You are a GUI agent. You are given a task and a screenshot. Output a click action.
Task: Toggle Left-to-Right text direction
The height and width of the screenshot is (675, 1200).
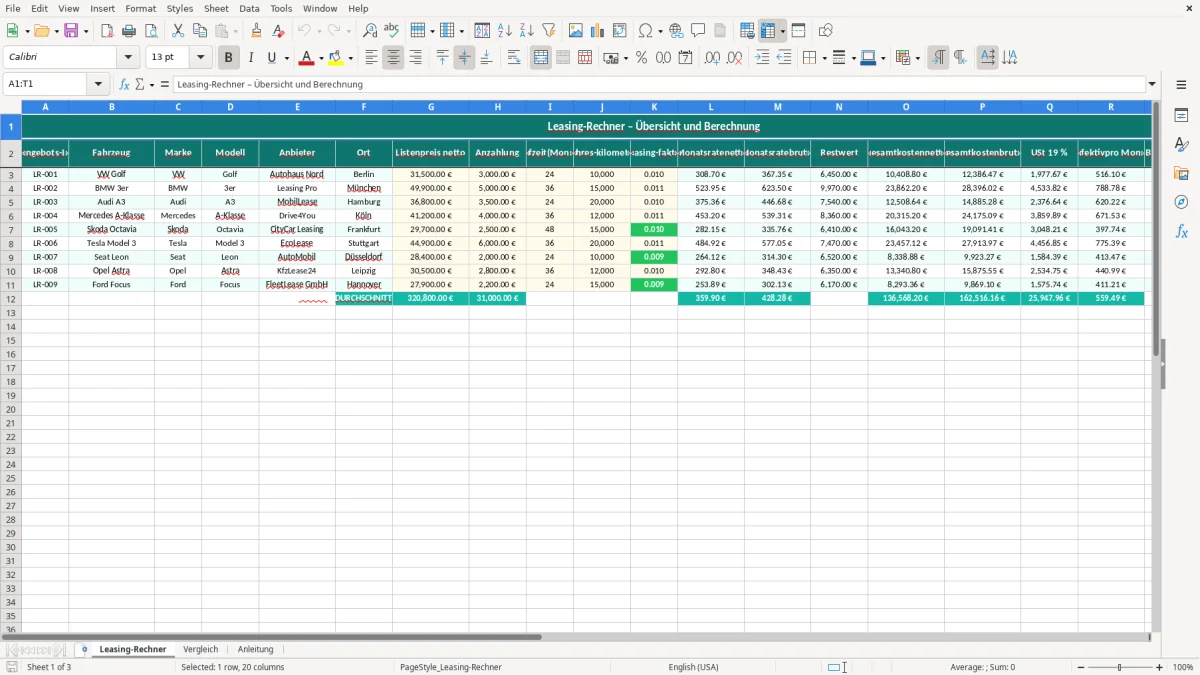(x=938, y=58)
